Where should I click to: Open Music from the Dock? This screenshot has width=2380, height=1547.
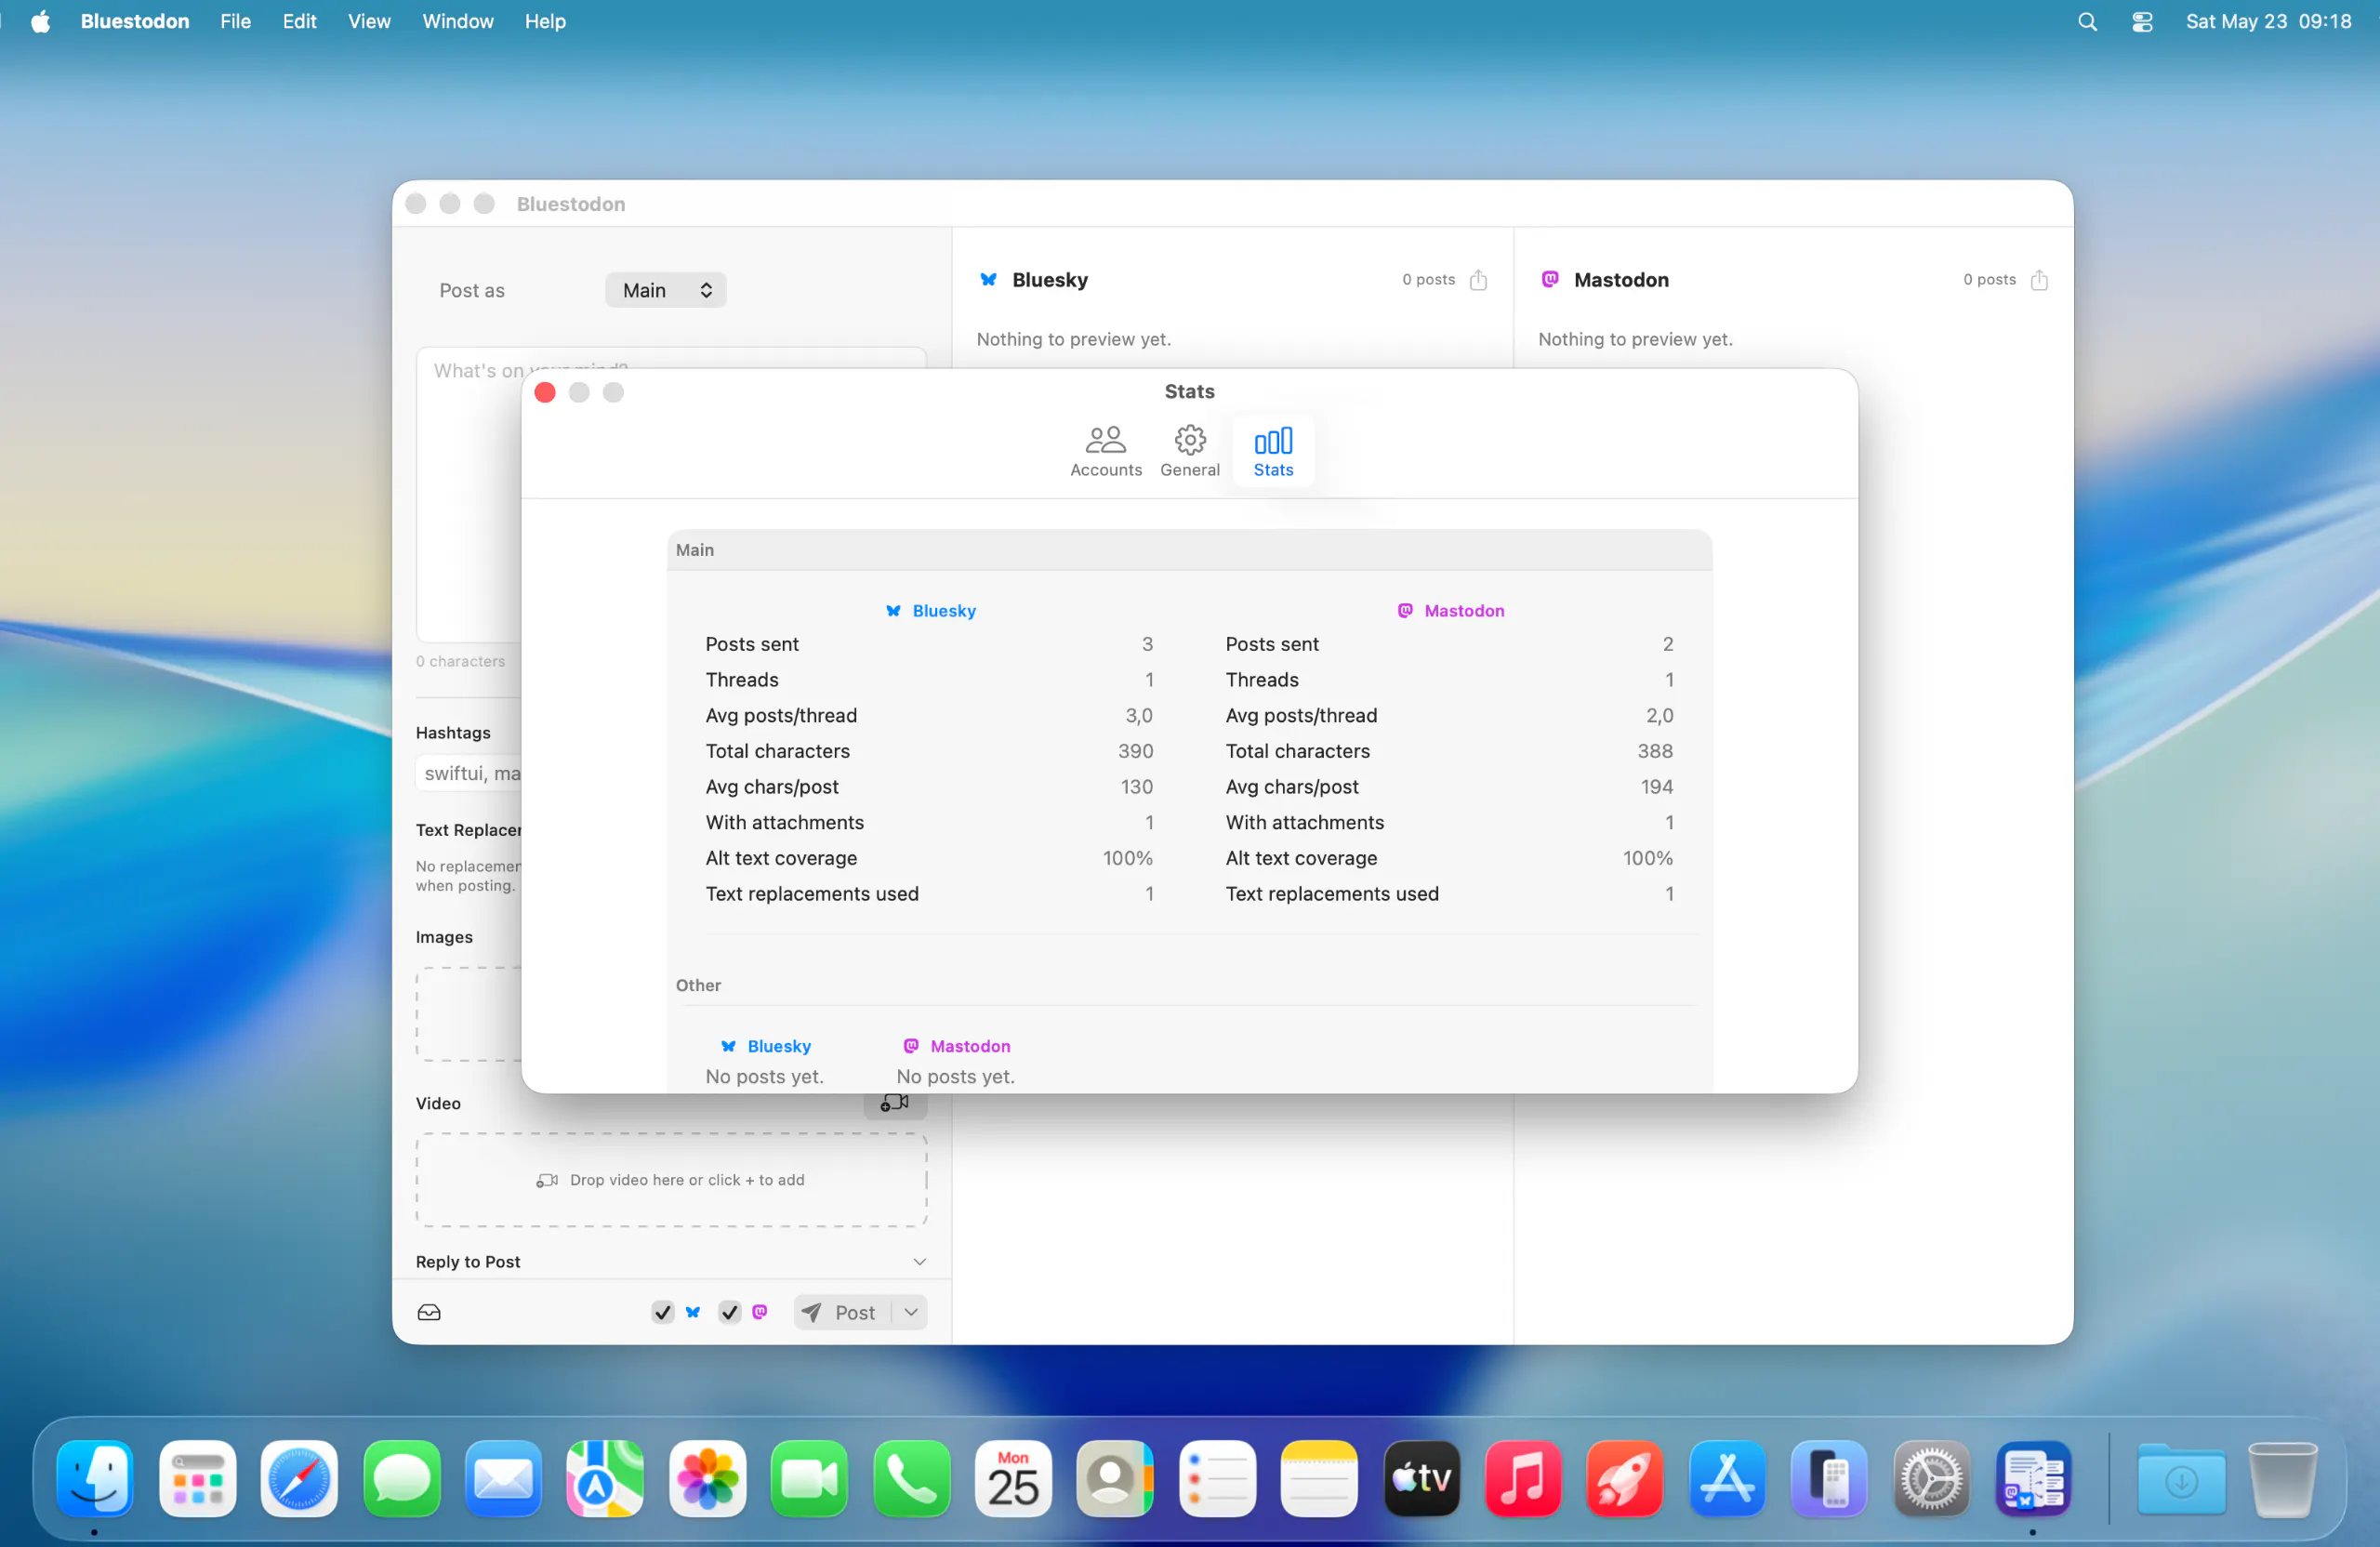click(x=1523, y=1478)
